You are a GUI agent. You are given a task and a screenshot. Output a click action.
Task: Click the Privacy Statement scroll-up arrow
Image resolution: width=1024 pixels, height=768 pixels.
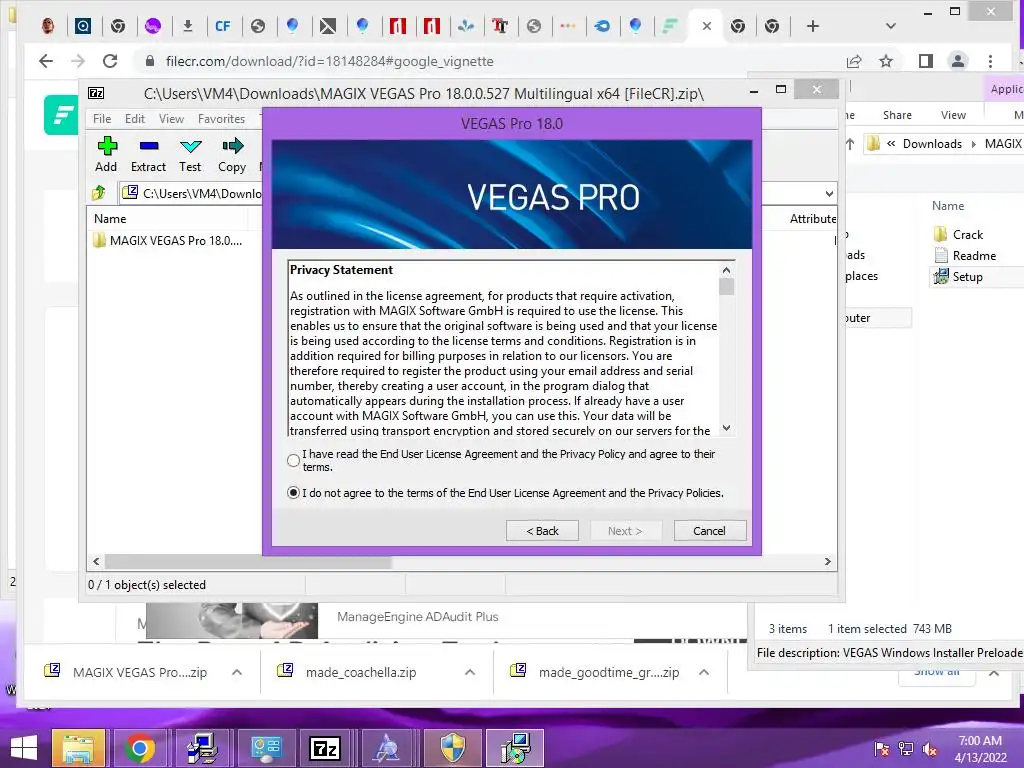[726, 270]
